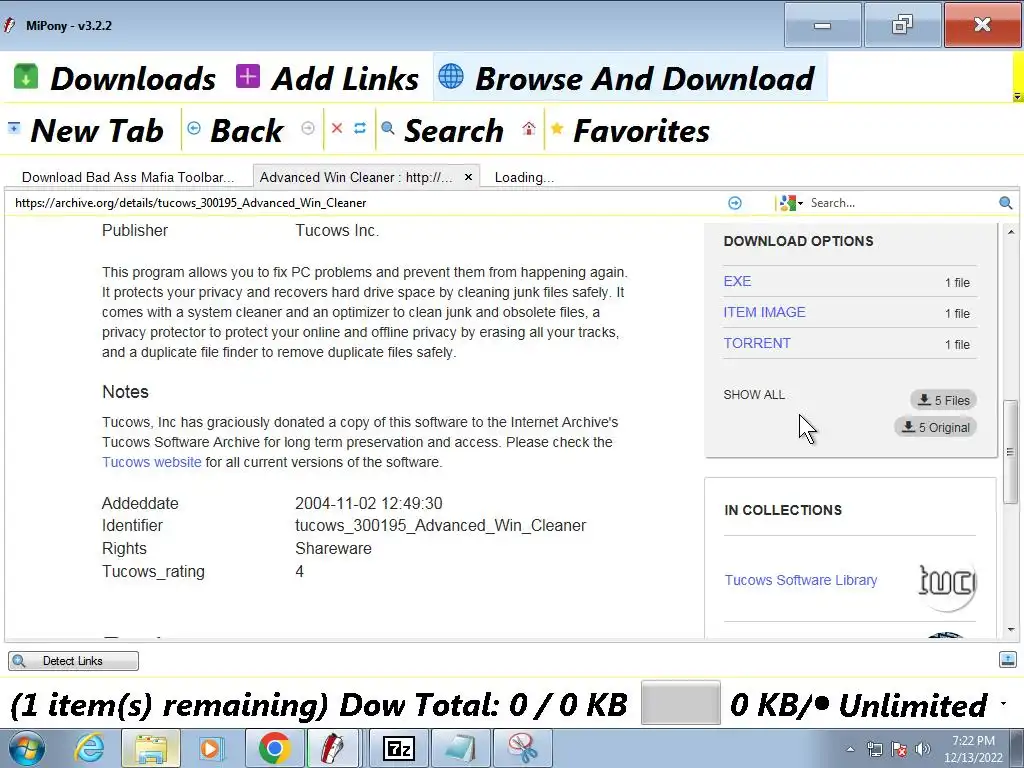Click the page scrollbar up arrow

pyautogui.click(x=1011, y=232)
